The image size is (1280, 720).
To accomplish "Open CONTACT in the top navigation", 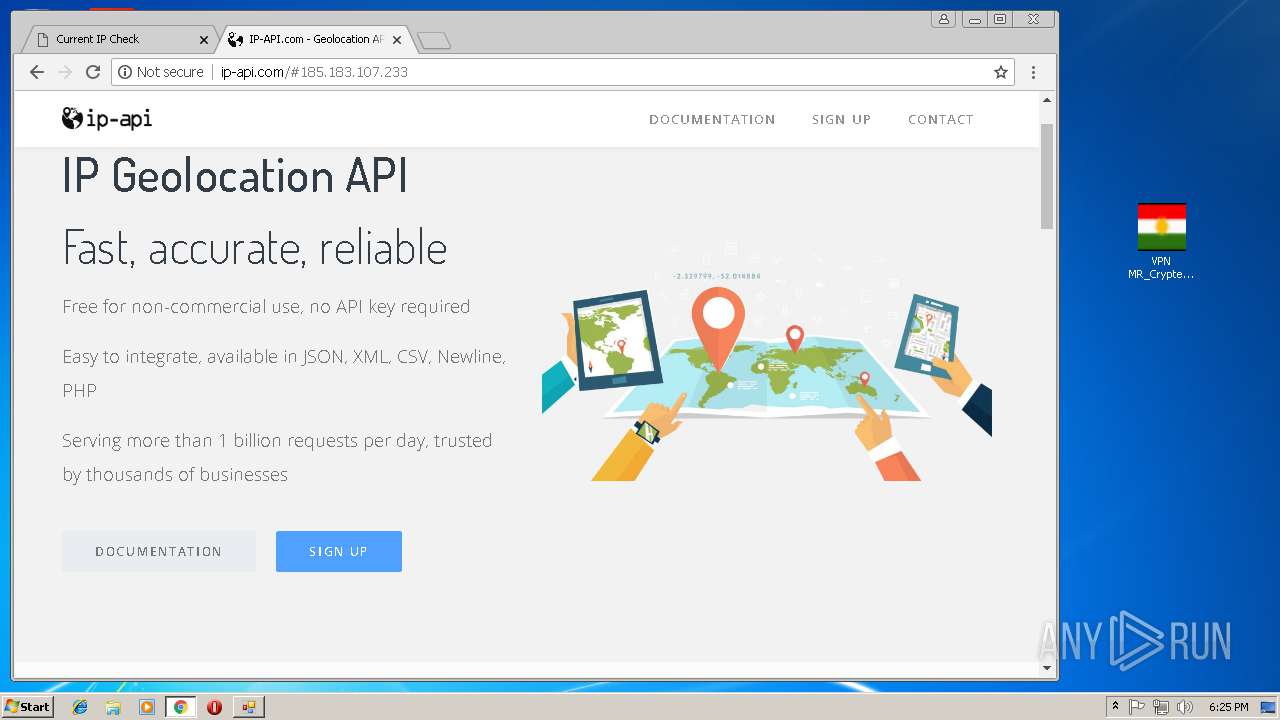I will tap(940, 119).
